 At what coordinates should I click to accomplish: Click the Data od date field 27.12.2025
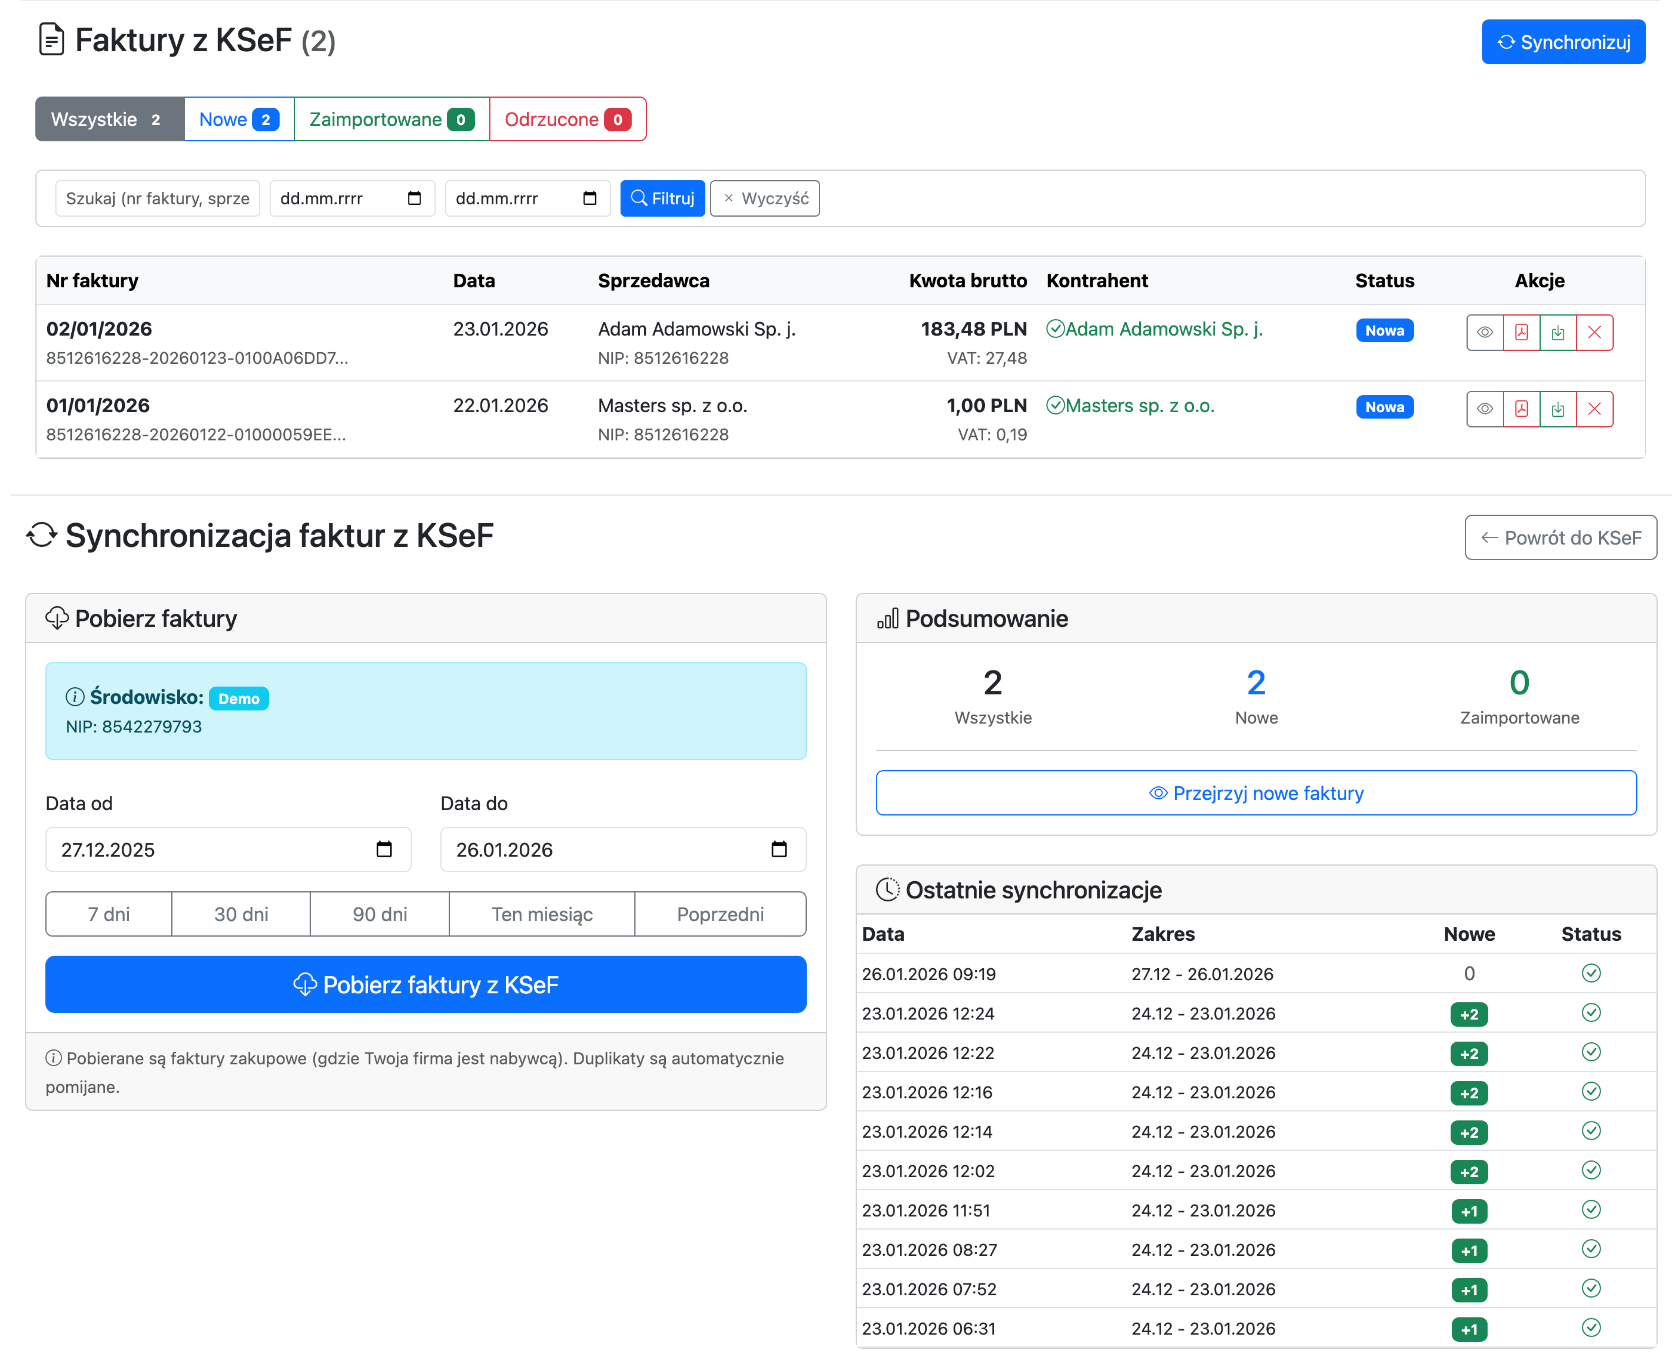(228, 850)
